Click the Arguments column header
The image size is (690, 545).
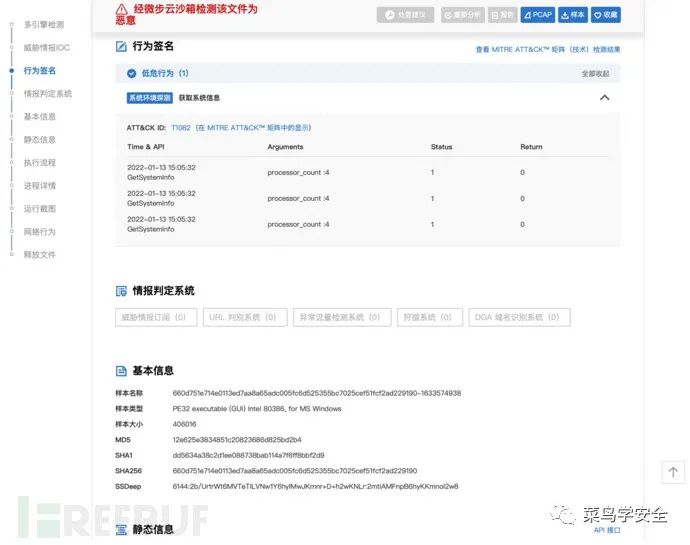click(285, 147)
